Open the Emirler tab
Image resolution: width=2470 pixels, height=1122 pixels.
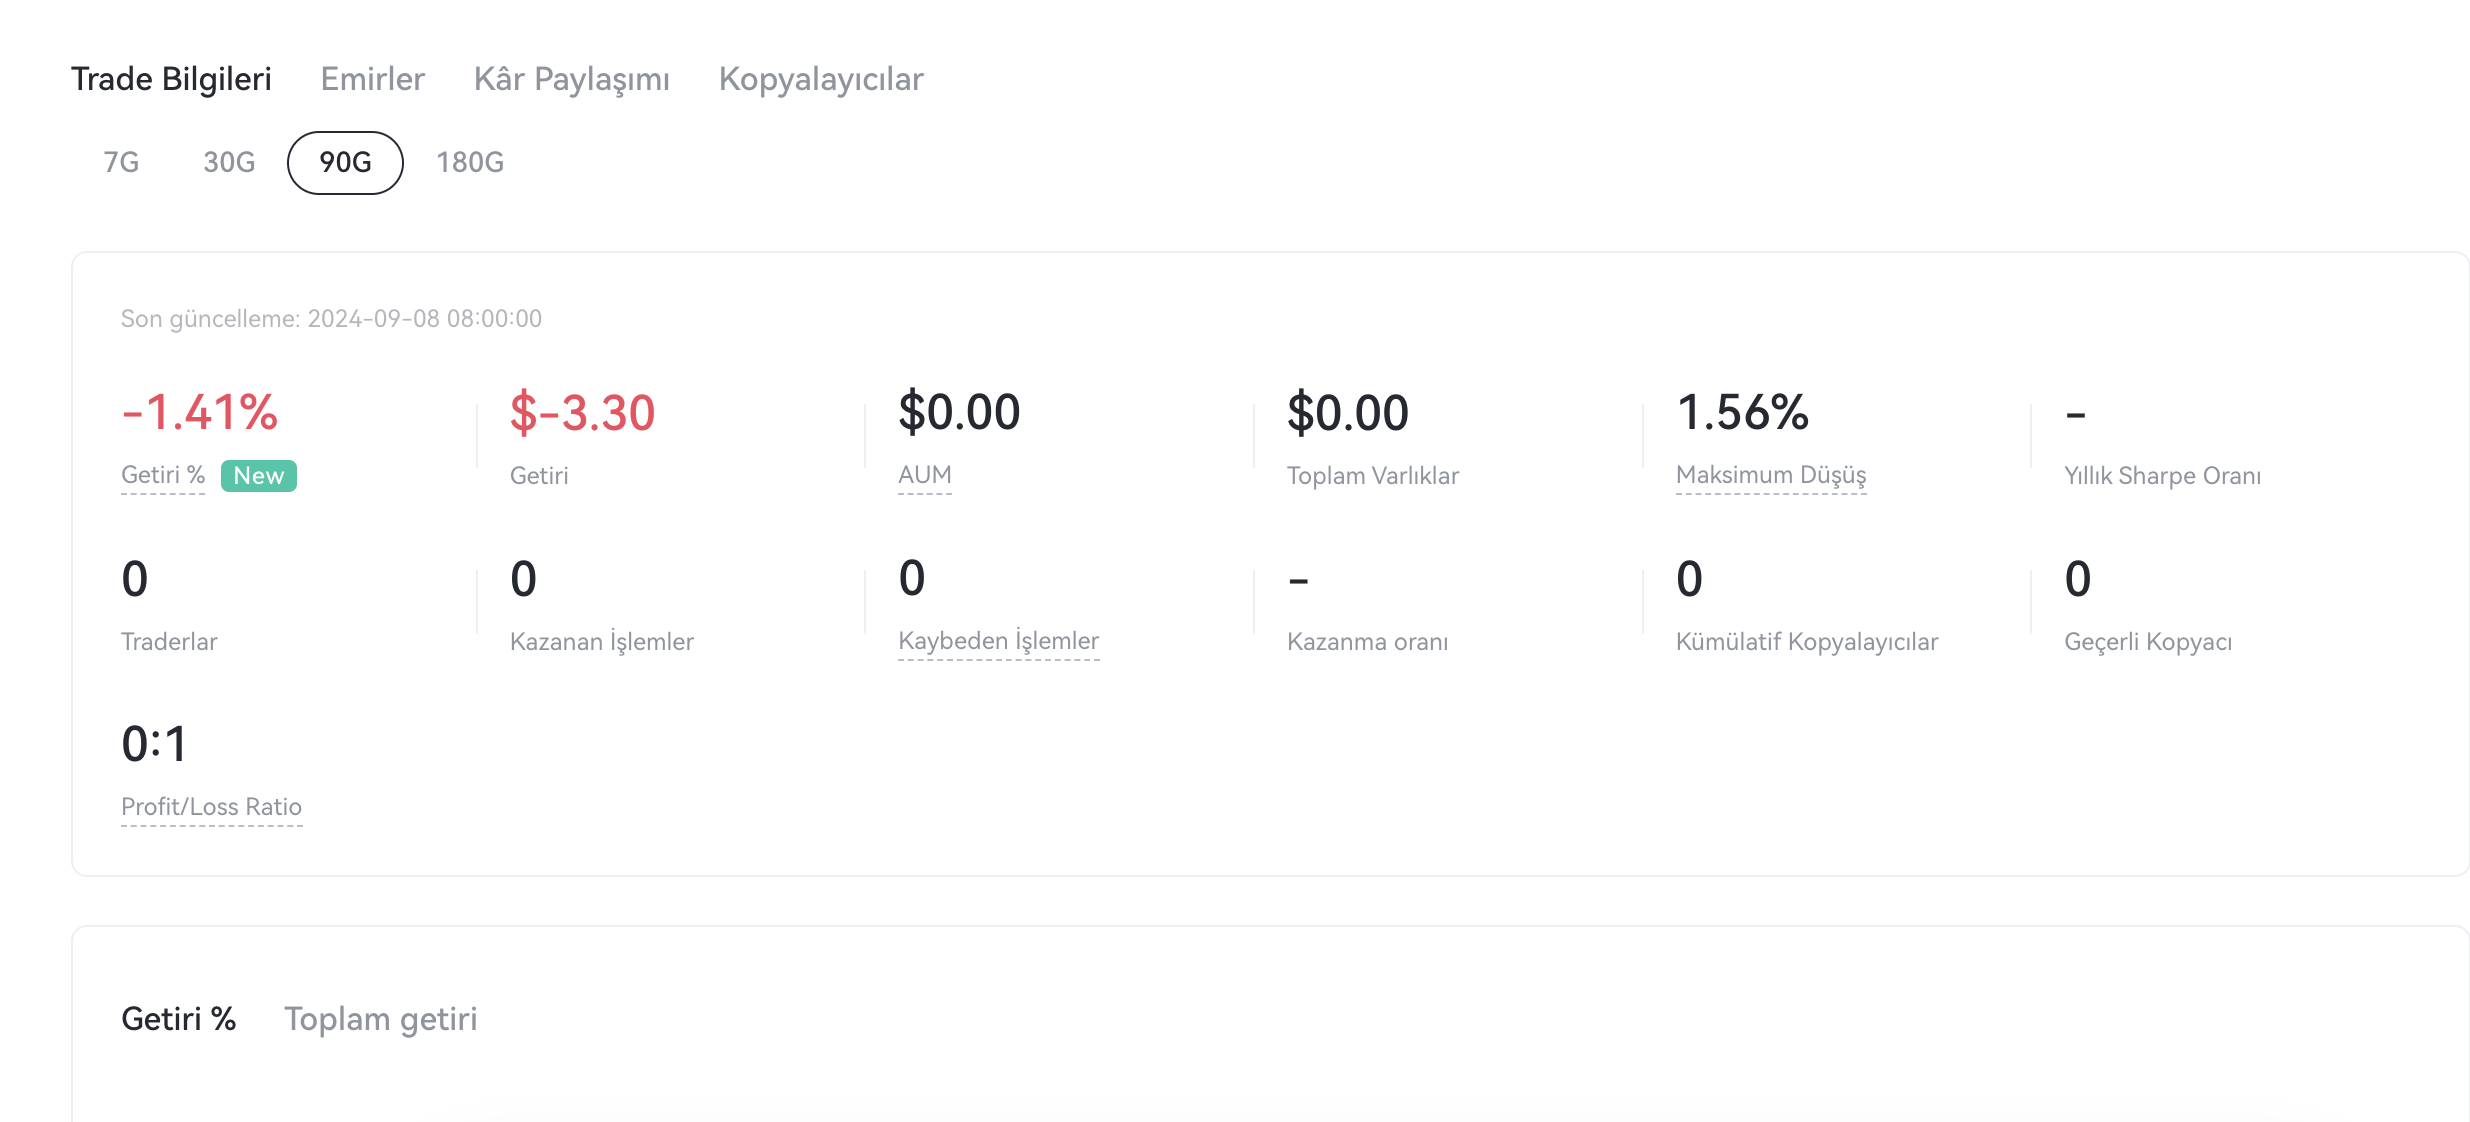[x=372, y=79]
